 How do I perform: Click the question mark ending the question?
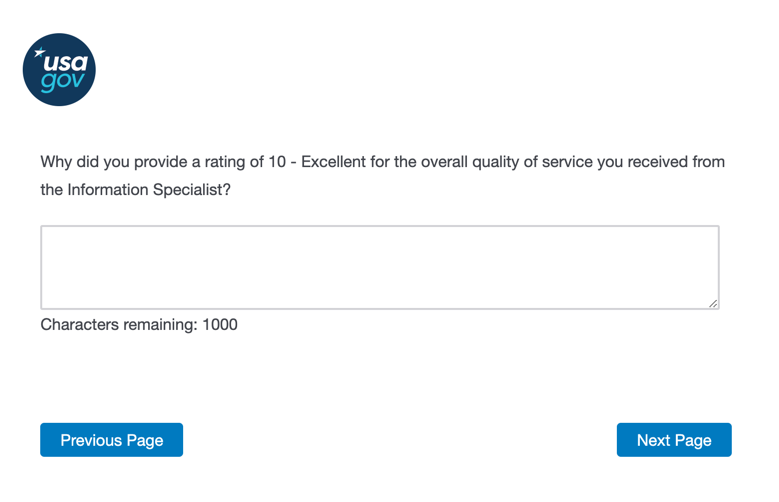(226, 190)
